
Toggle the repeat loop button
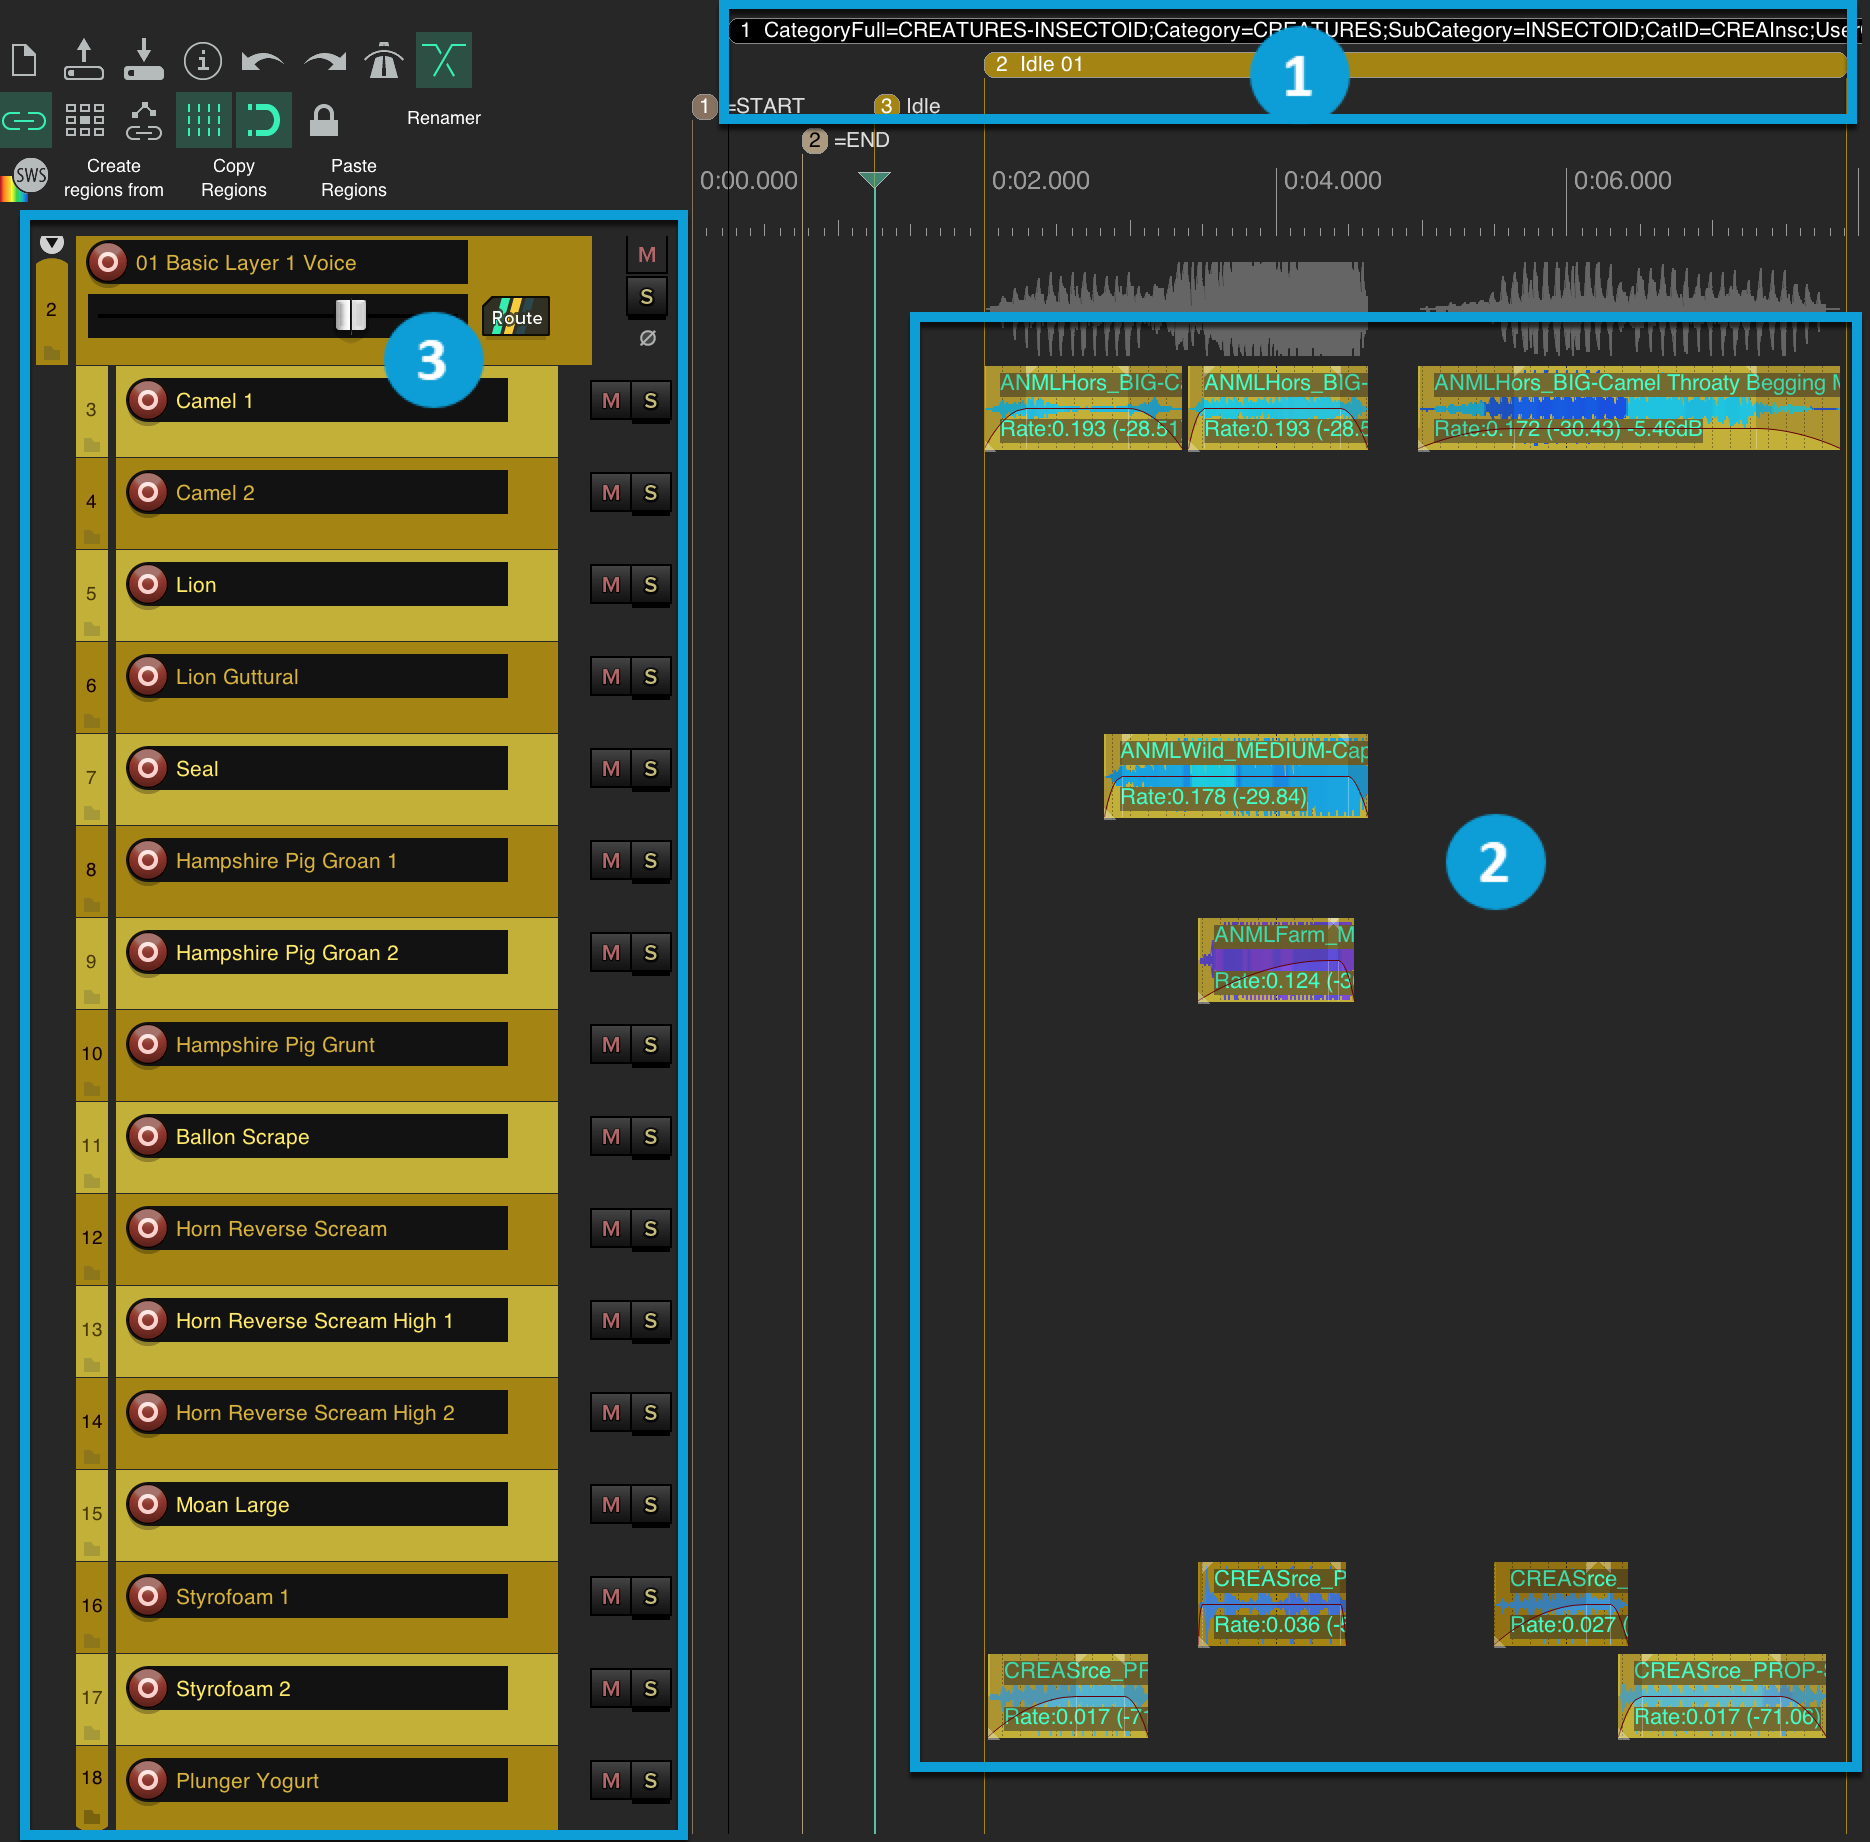263,121
